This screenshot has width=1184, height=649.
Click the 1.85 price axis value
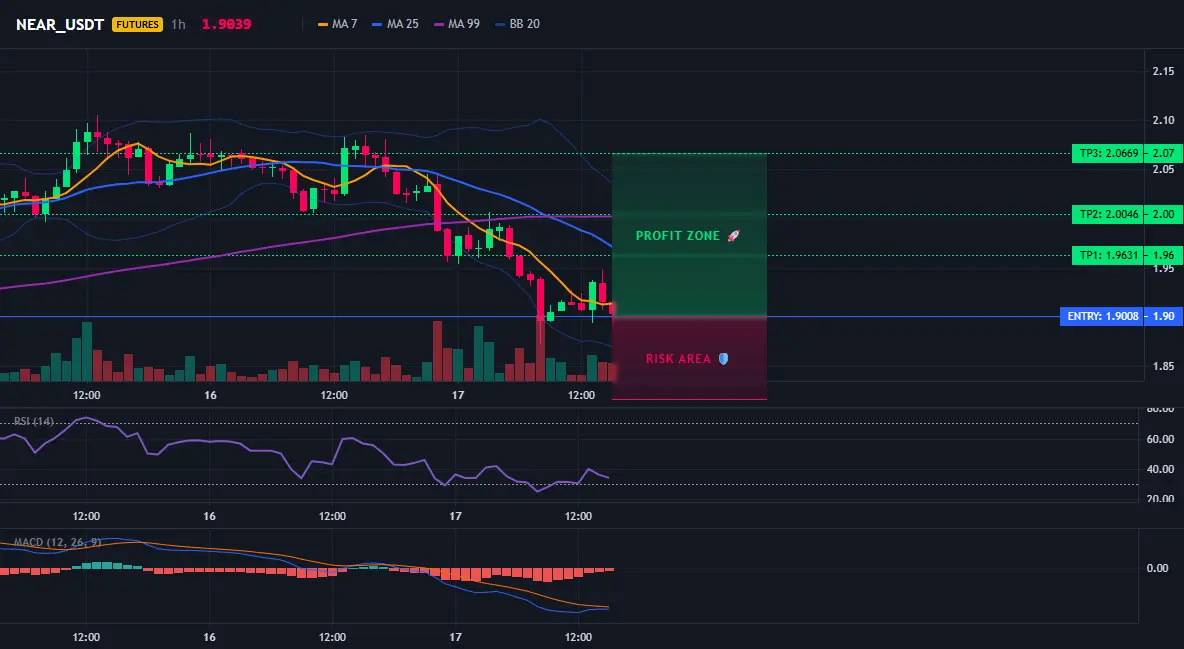pos(1163,367)
